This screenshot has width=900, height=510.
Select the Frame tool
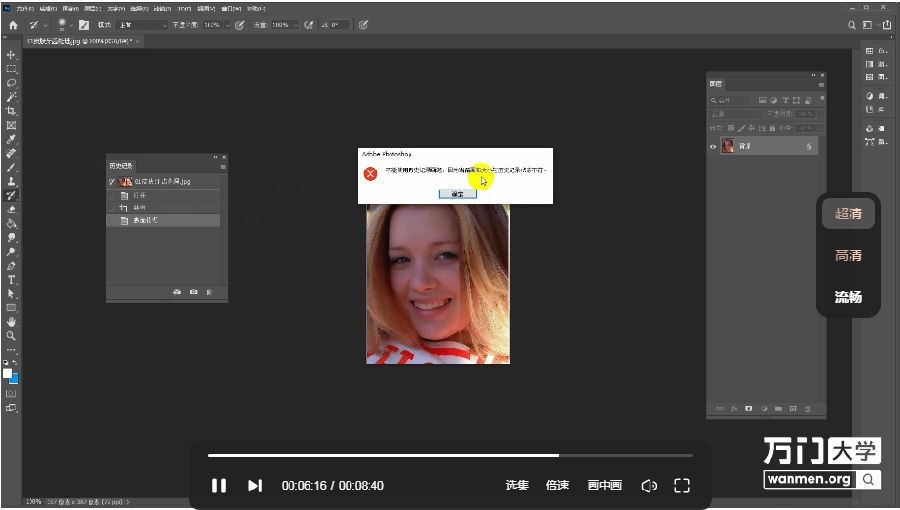tap(11, 125)
